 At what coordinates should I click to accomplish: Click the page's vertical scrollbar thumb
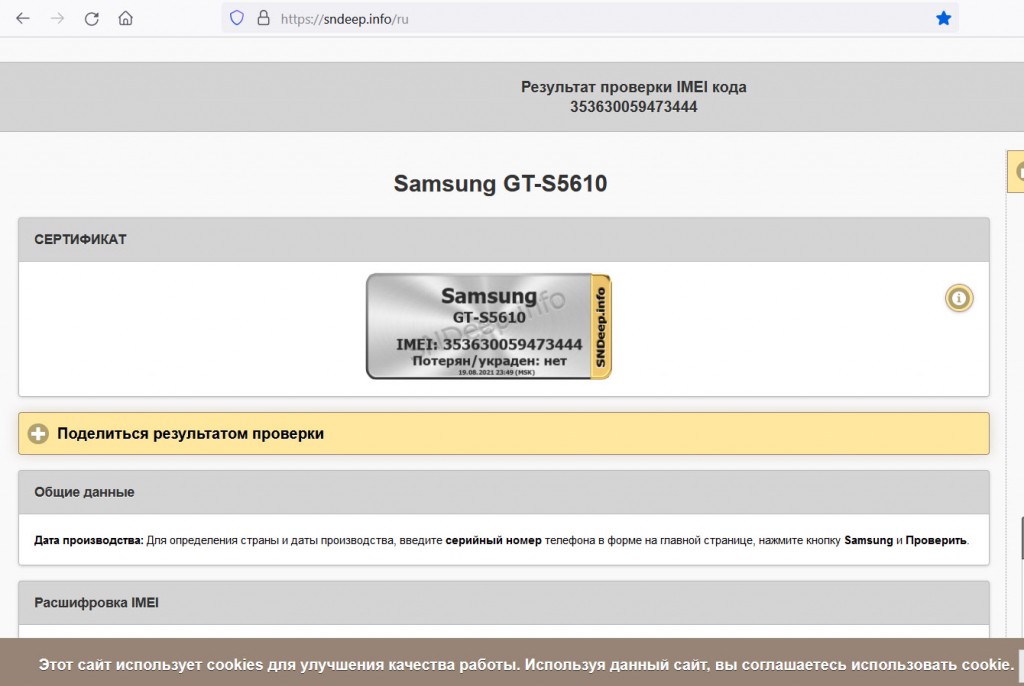(x=1021, y=538)
